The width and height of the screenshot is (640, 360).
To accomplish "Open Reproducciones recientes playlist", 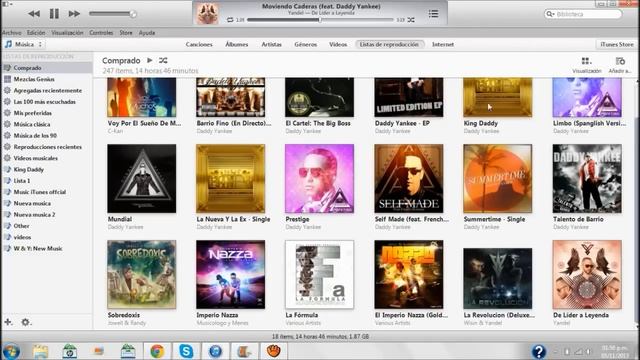I will 47,147.
